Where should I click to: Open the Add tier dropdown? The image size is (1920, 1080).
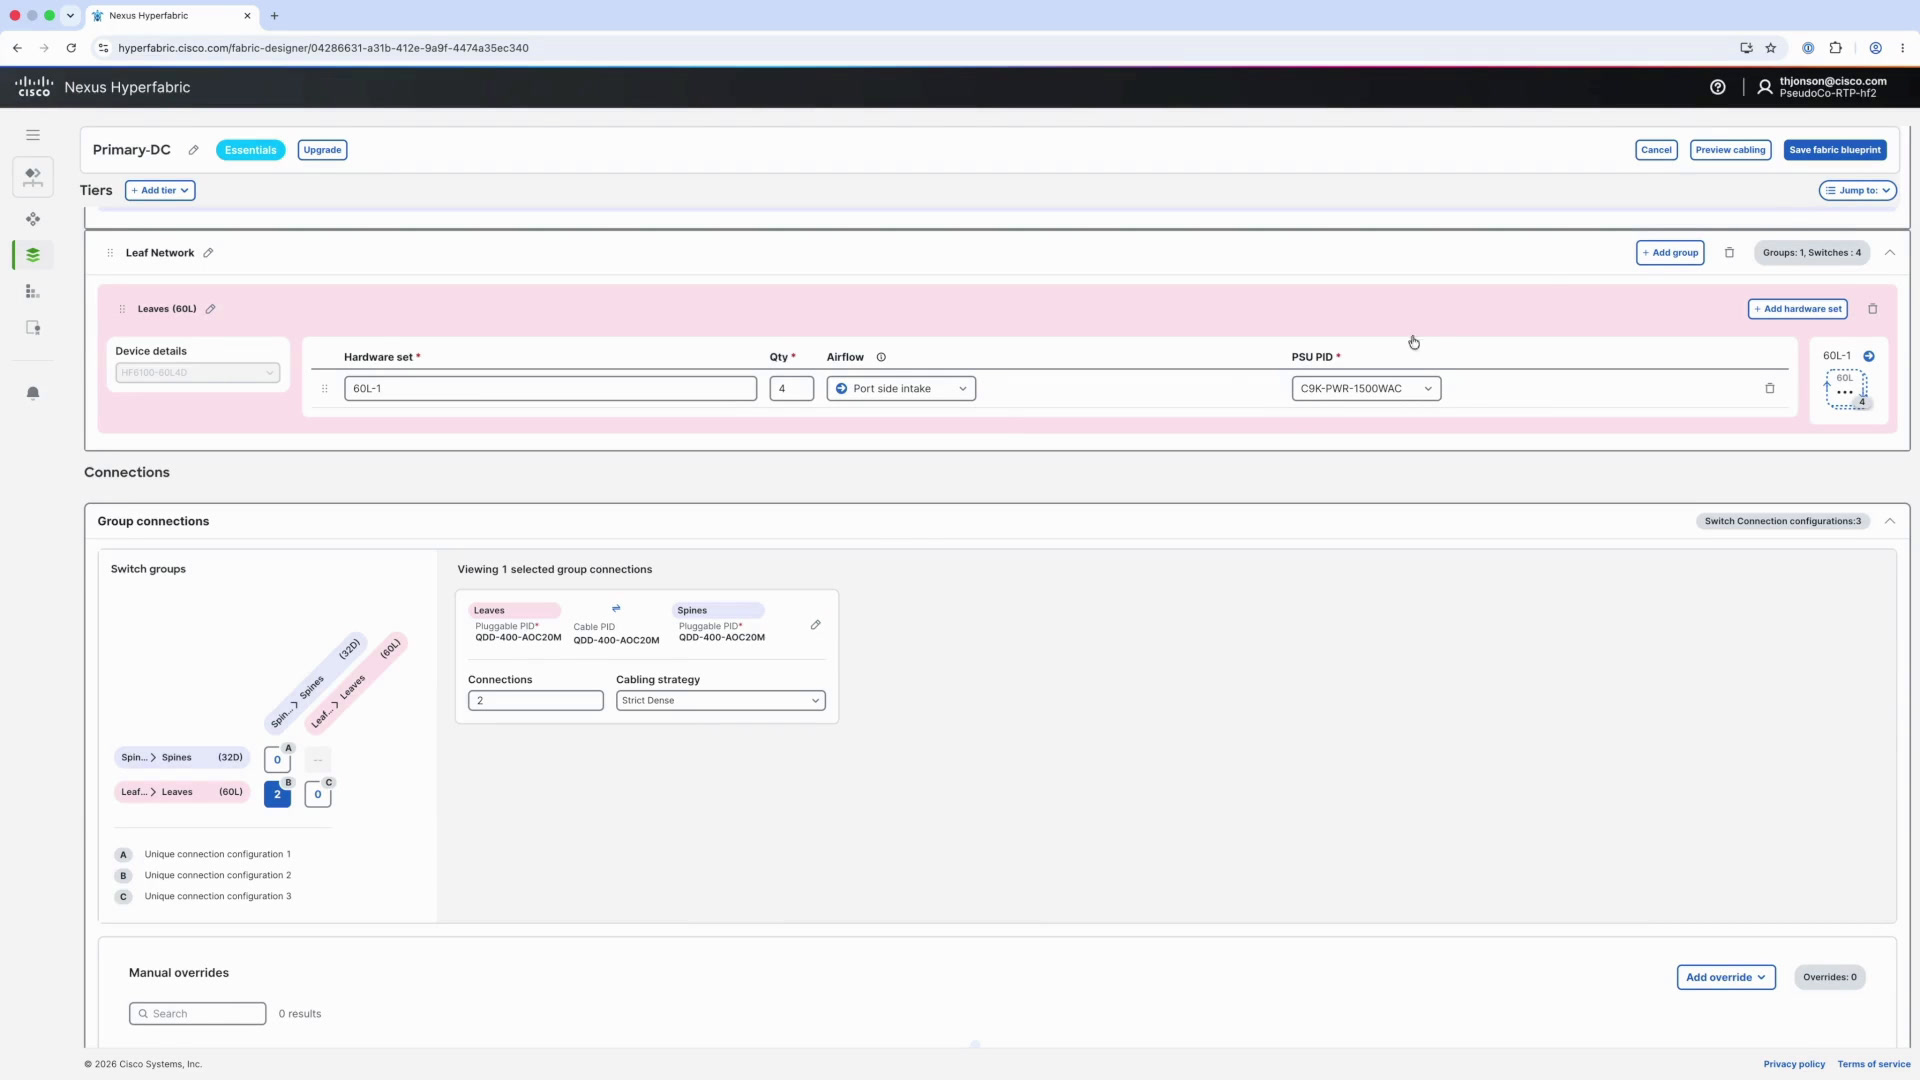[x=160, y=190]
